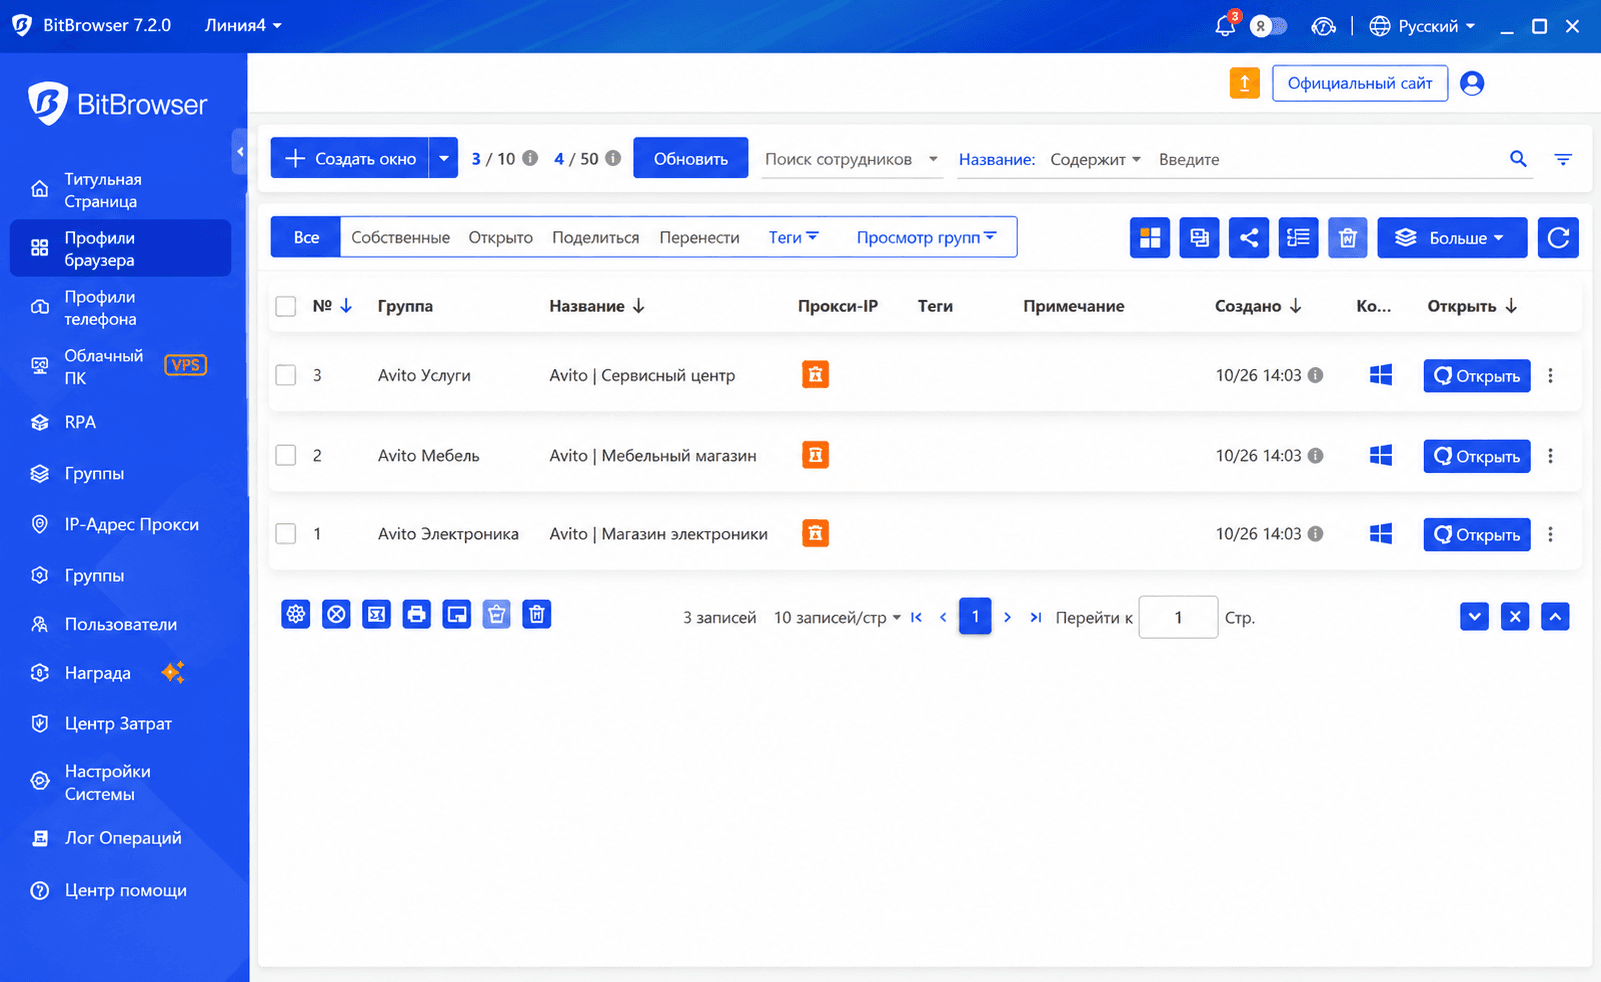1601x982 pixels.
Task: Open the Поиск сотрудников dropdown
Action: pyautogui.click(x=852, y=159)
